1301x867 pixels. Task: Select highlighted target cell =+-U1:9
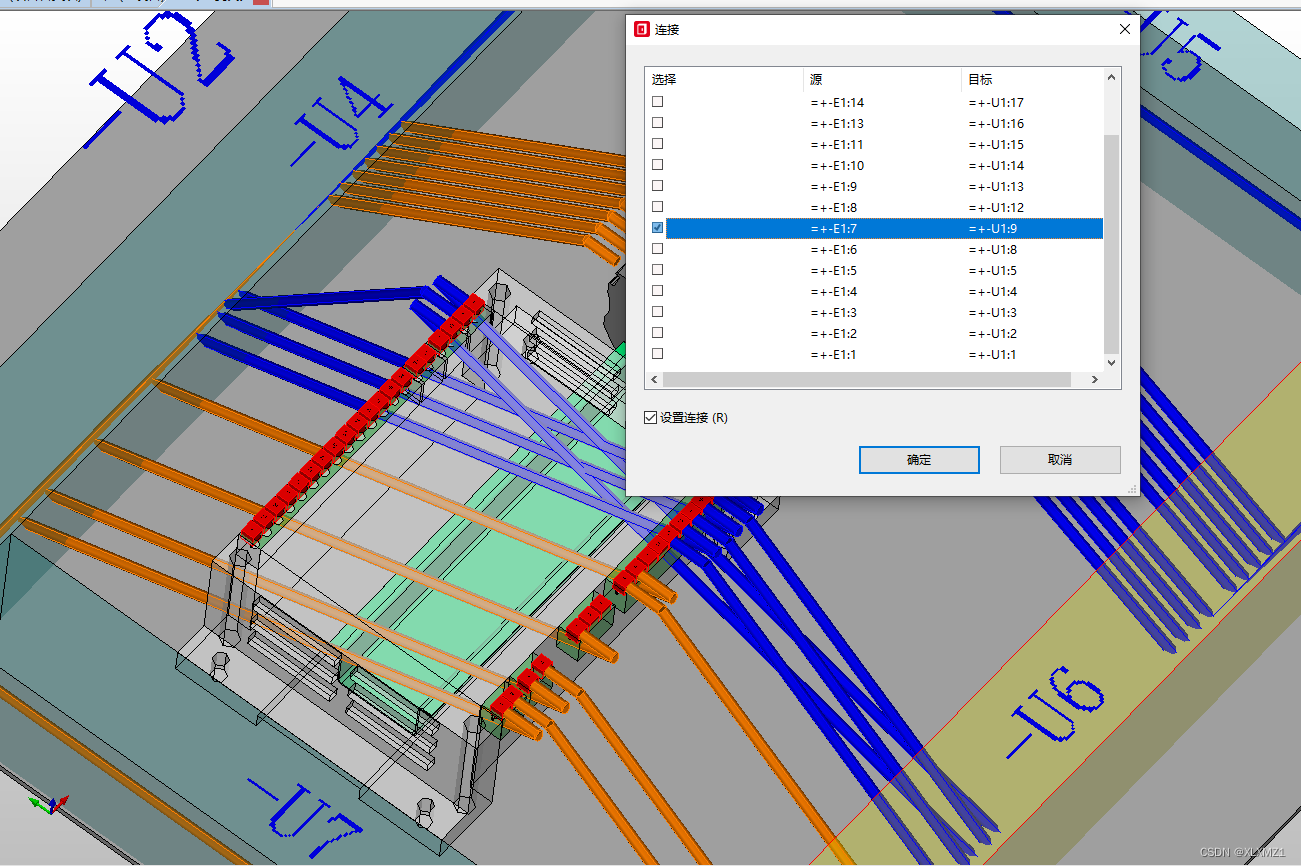coord(993,229)
